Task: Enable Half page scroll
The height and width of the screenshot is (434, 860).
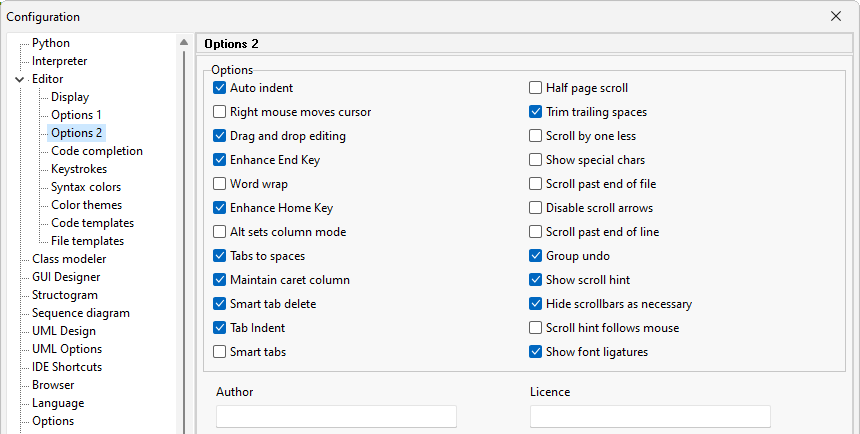Action: coord(535,88)
